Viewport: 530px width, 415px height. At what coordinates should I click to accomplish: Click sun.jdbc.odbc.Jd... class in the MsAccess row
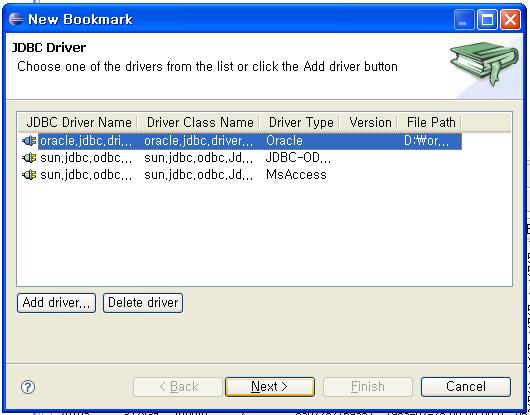tap(198, 175)
